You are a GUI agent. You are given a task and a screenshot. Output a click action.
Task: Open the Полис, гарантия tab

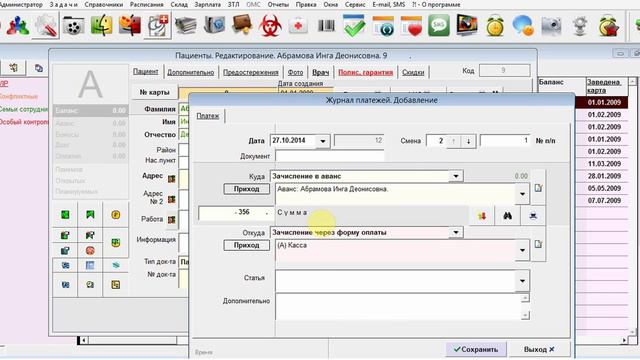click(366, 72)
